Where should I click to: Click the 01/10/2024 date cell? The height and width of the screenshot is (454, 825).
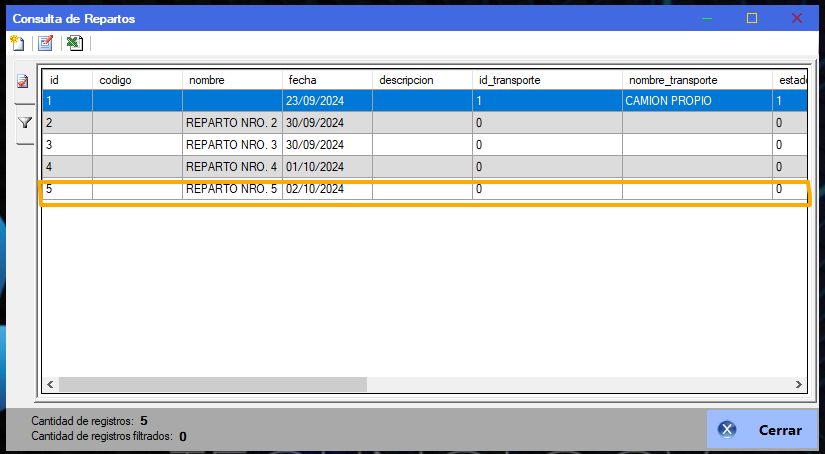(x=327, y=167)
